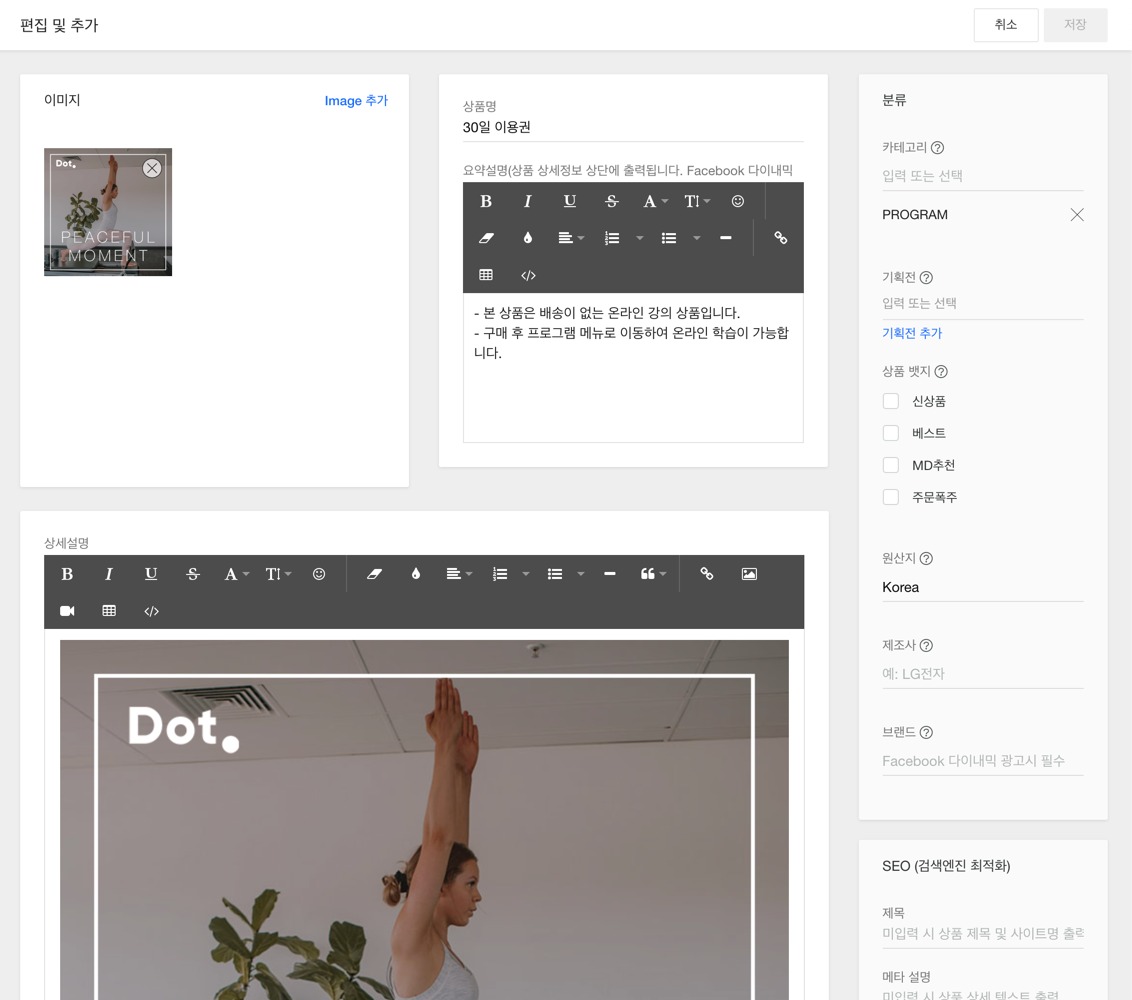Clear formatting with eraser in detail editor
Viewport: 1132px width, 1000px height.
point(374,574)
